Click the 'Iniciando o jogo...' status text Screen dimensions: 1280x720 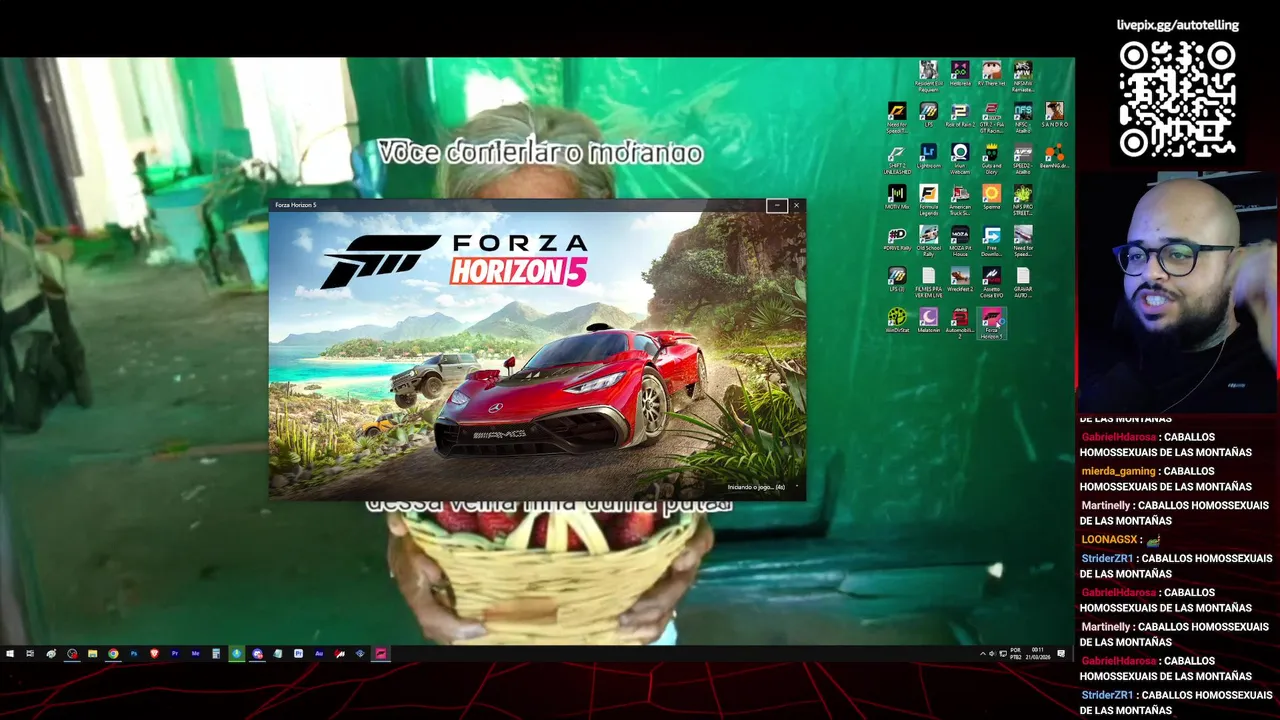coord(756,487)
